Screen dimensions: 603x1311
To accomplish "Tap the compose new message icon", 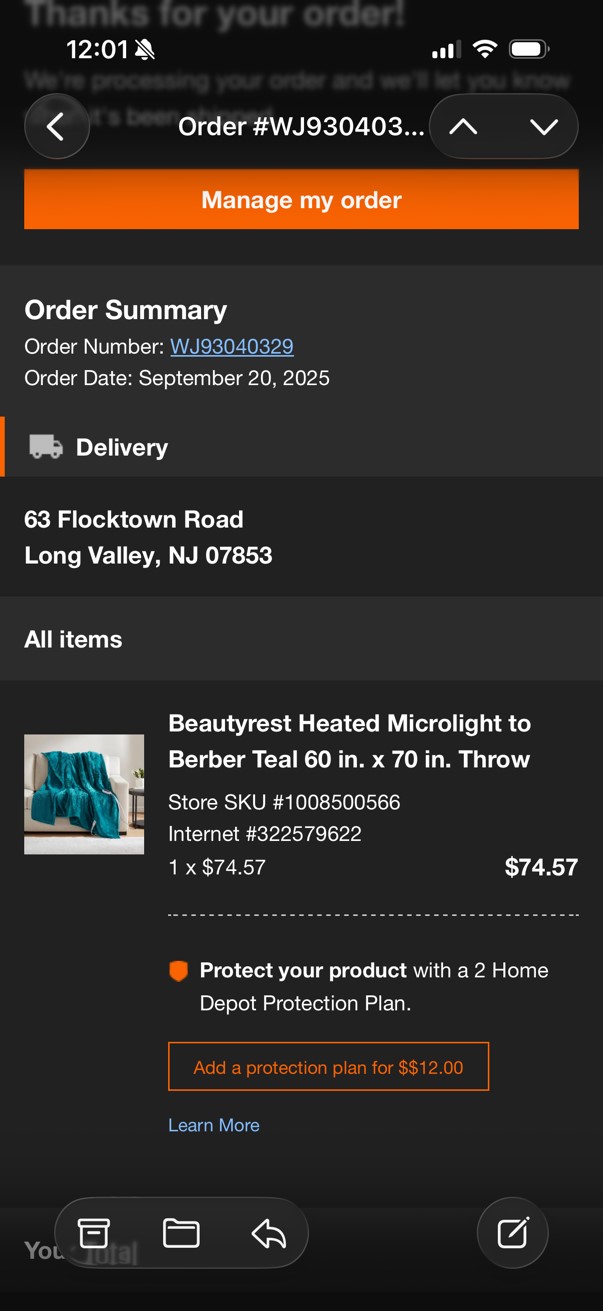I will [512, 1233].
